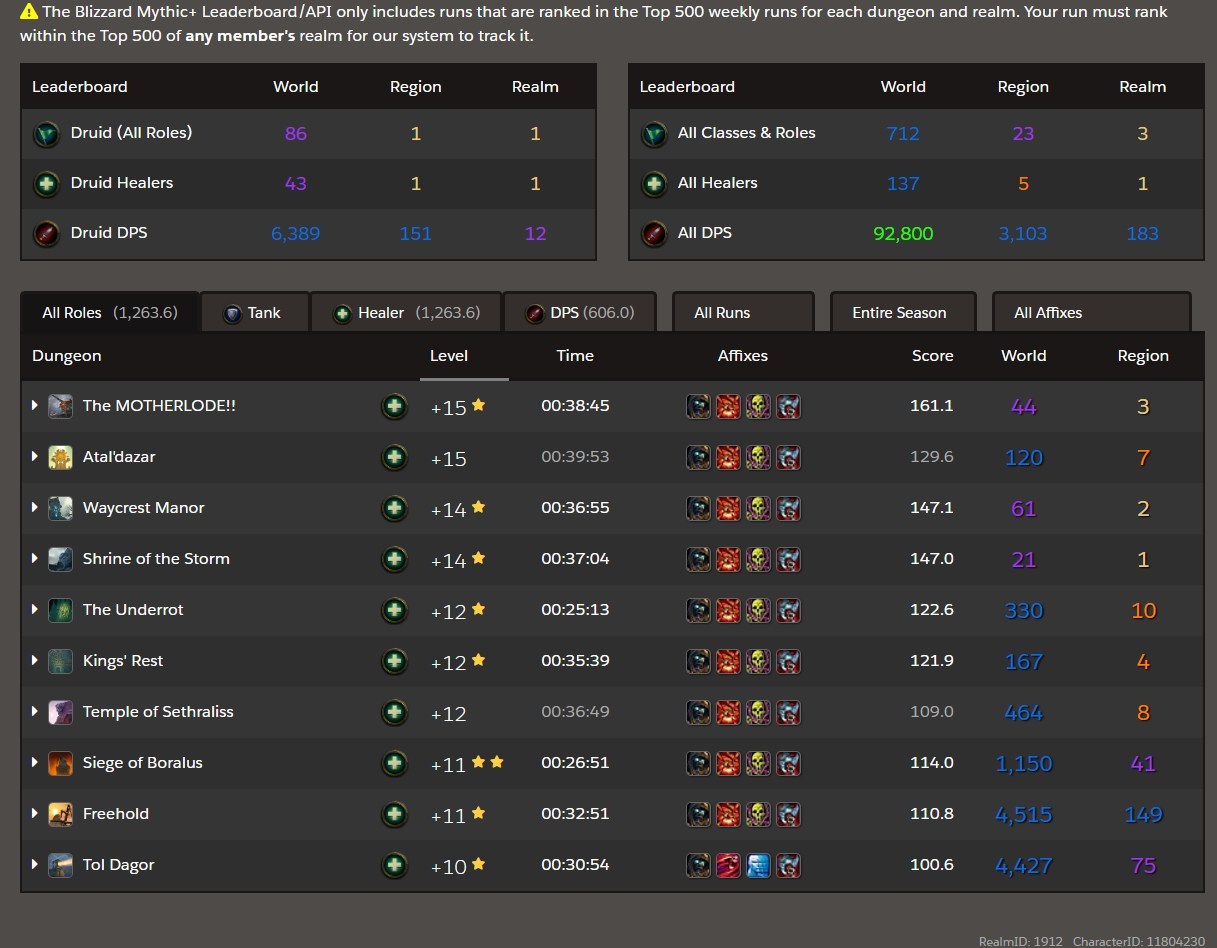The width and height of the screenshot is (1217, 948).
Task: Expand the Freehold row arrow
Action: coord(35,814)
